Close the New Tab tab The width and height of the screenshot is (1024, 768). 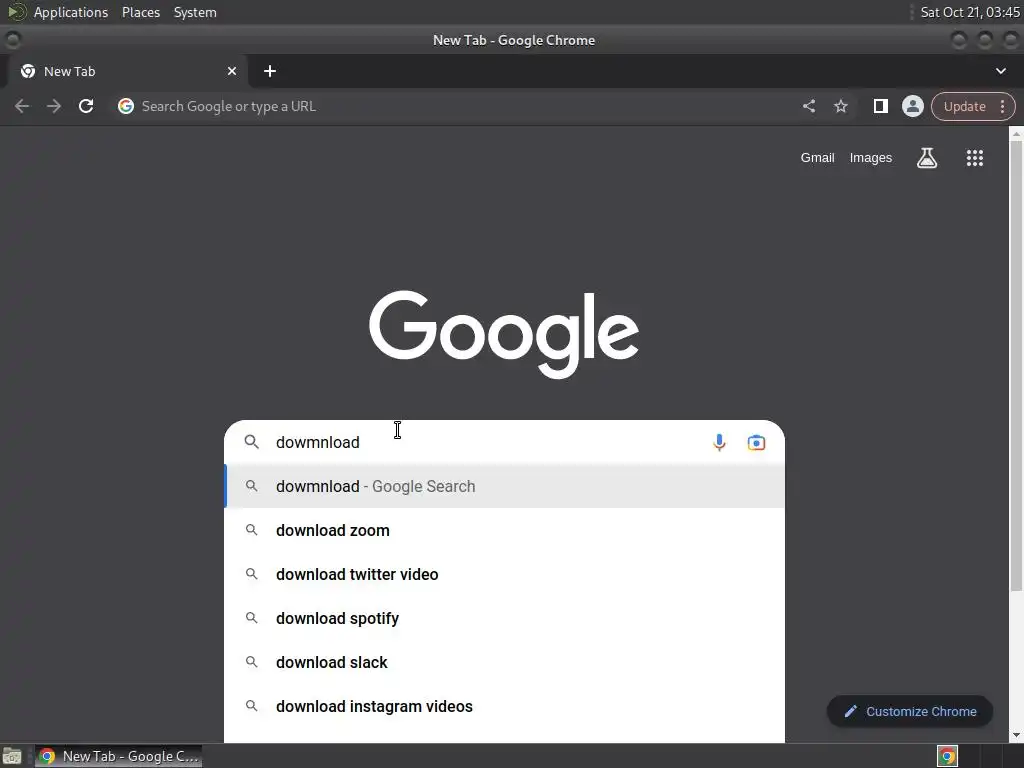tap(232, 71)
